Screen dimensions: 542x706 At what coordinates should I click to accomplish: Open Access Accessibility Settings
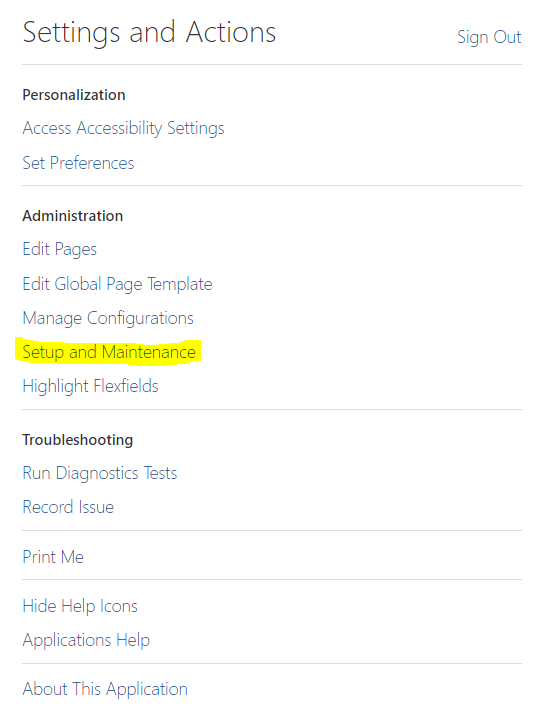[123, 128]
